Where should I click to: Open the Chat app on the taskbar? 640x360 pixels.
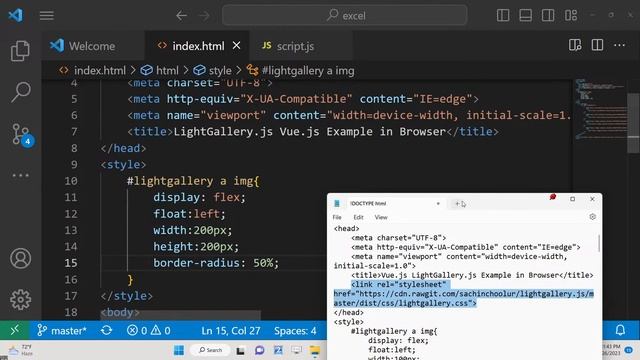click(259, 350)
